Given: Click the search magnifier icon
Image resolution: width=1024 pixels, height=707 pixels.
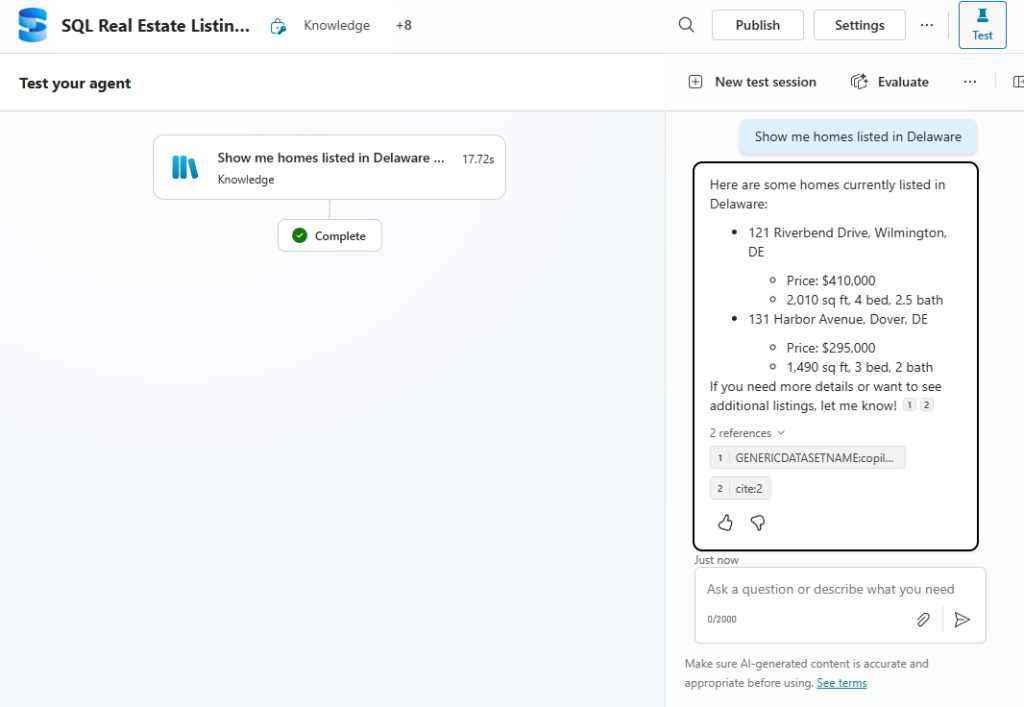Looking at the screenshot, I should (686, 25).
